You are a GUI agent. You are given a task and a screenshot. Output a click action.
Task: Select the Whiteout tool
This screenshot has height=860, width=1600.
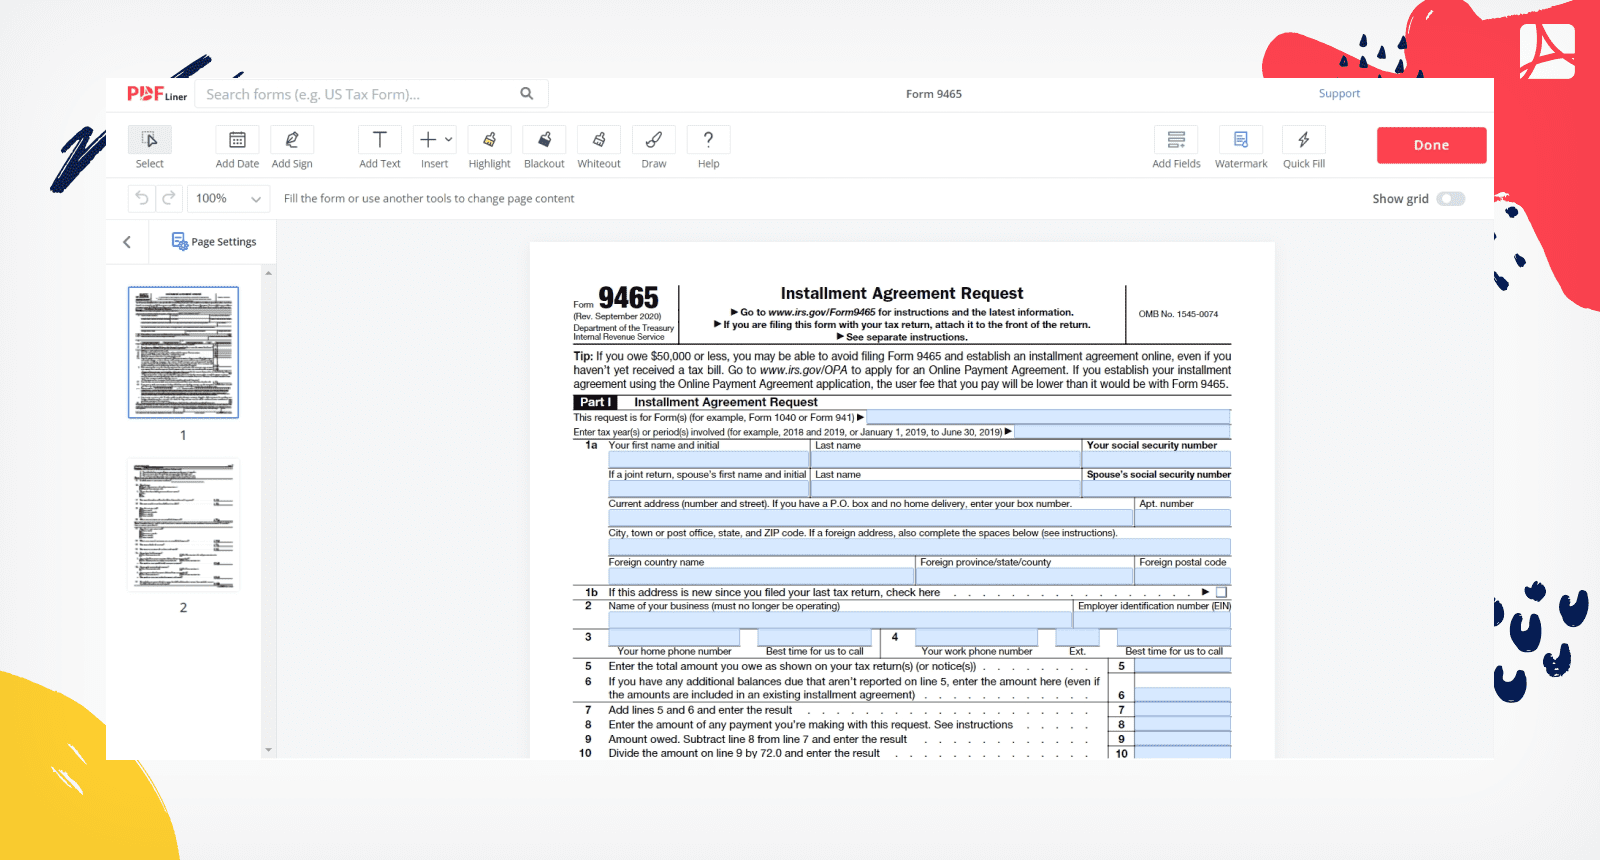(599, 147)
